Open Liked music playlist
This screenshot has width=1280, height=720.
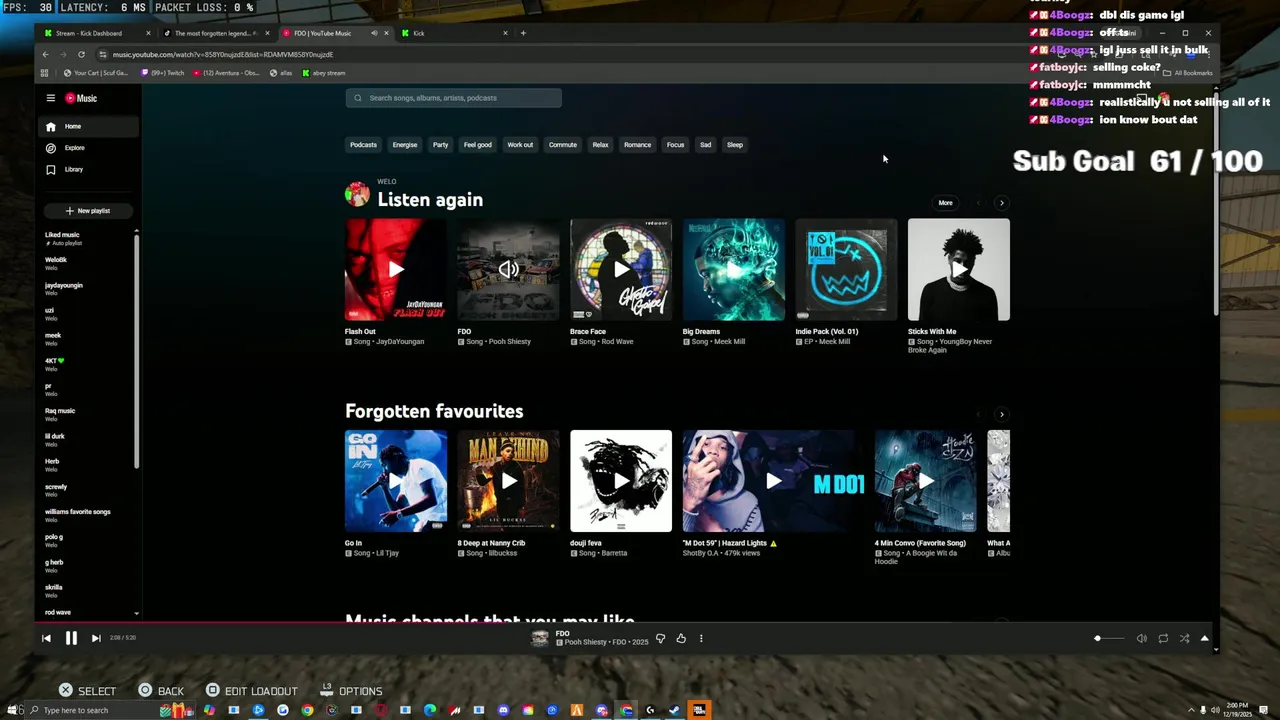tap(88, 239)
